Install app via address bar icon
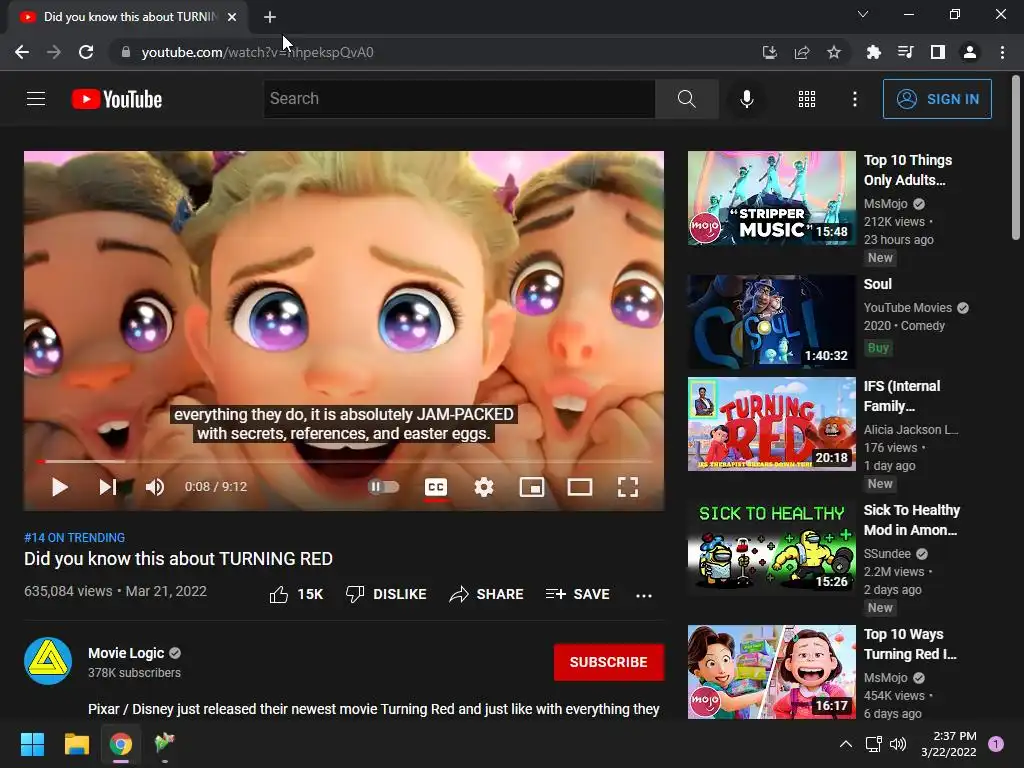The width and height of the screenshot is (1024, 768). [x=769, y=52]
